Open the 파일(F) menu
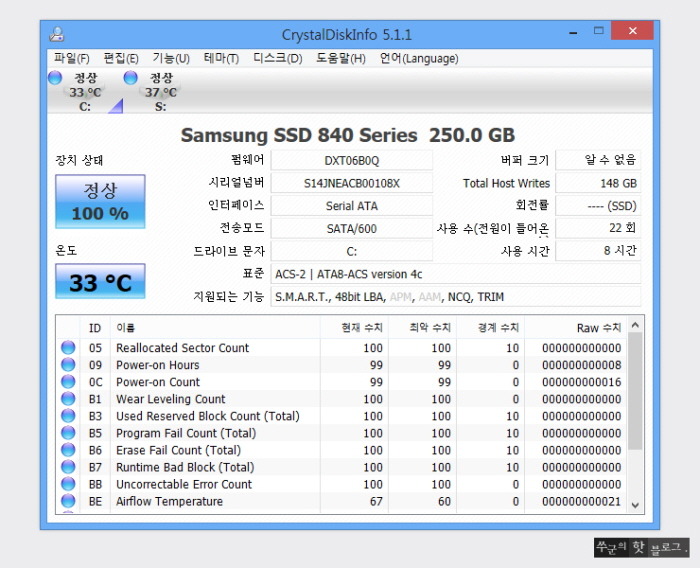The height and width of the screenshot is (568, 700). point(71,58)
